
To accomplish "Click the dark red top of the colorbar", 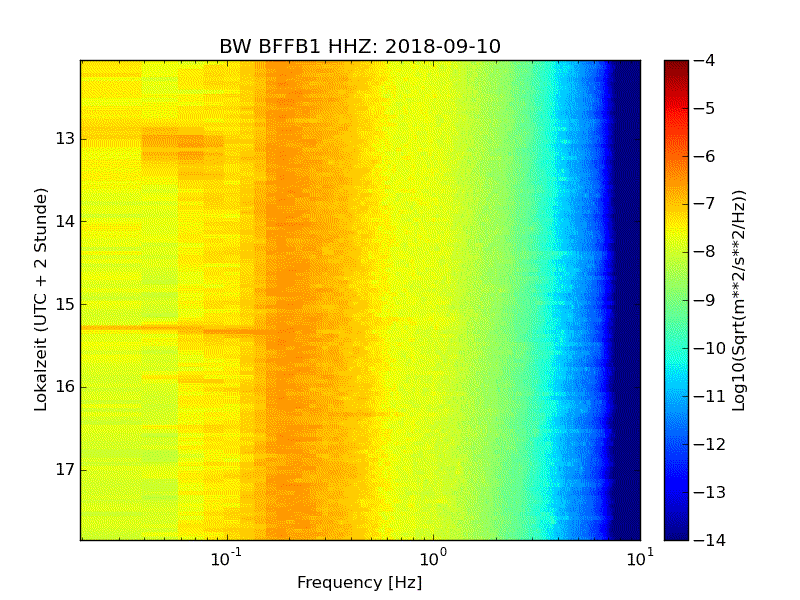I will click(x=676, y=69).
